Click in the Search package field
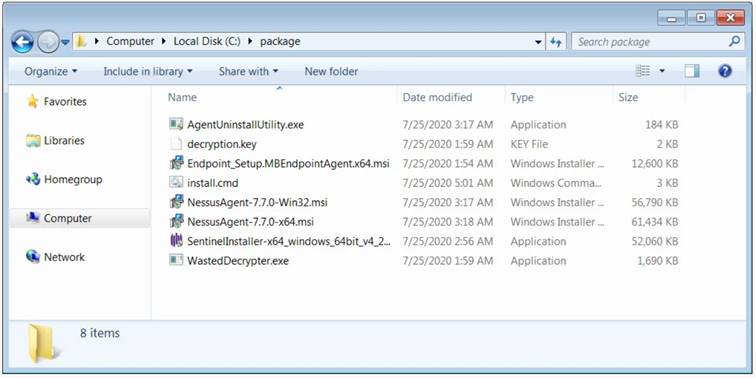 pyautogui.click(x=651, y=42)
